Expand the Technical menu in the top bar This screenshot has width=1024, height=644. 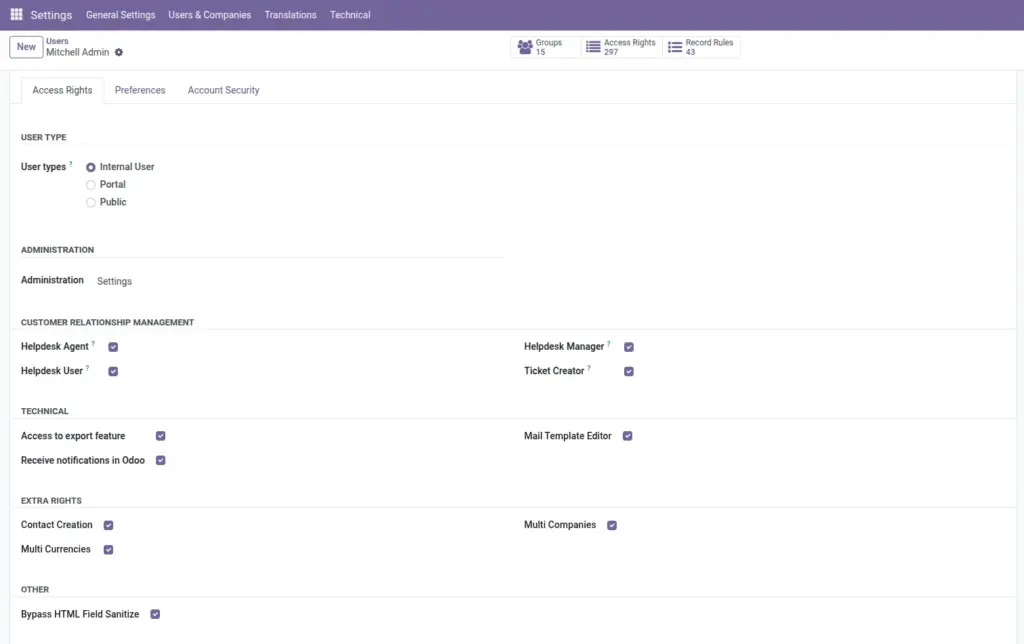click(x=350, y=14)
